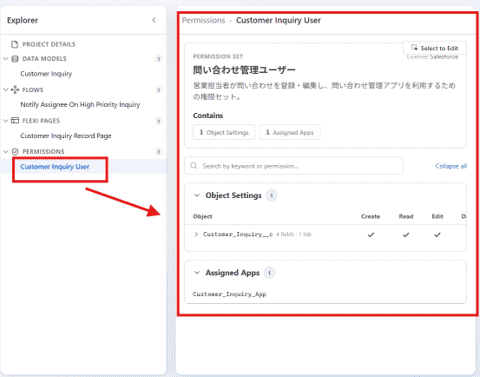Click the License: Salesforce label

432,57
